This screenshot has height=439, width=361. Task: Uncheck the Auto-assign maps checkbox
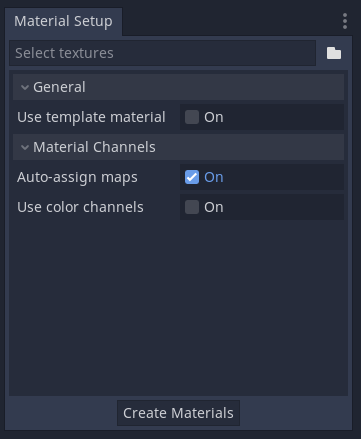[192, 177]
